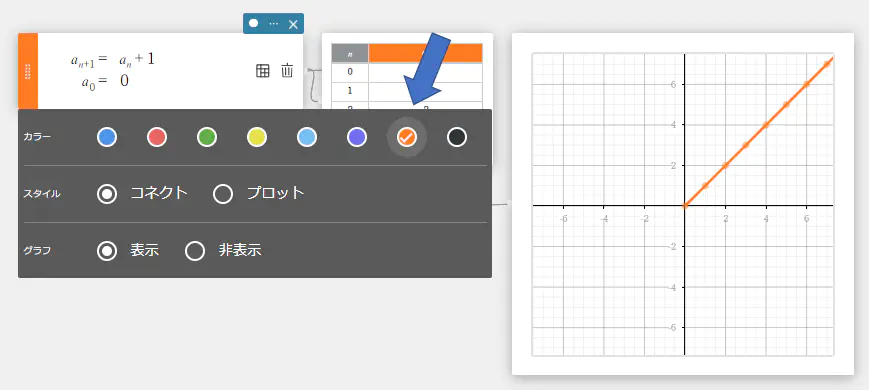Select the コネクト style radio button
This screenshot has height=390, width=869.
107,194
